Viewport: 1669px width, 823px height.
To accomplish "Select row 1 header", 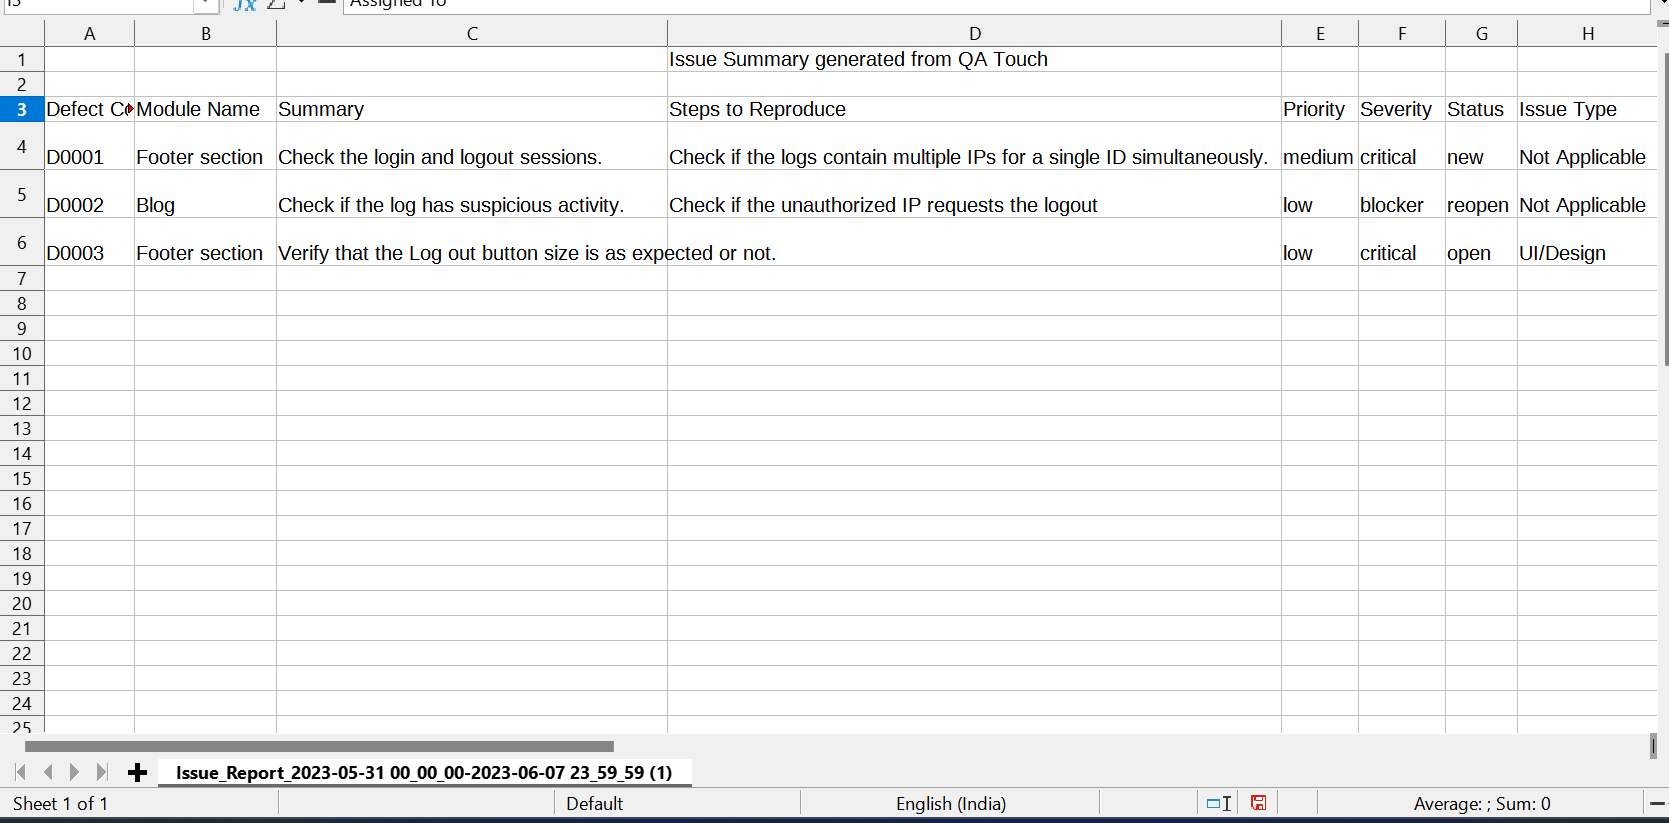I will [x=22, y=59].
